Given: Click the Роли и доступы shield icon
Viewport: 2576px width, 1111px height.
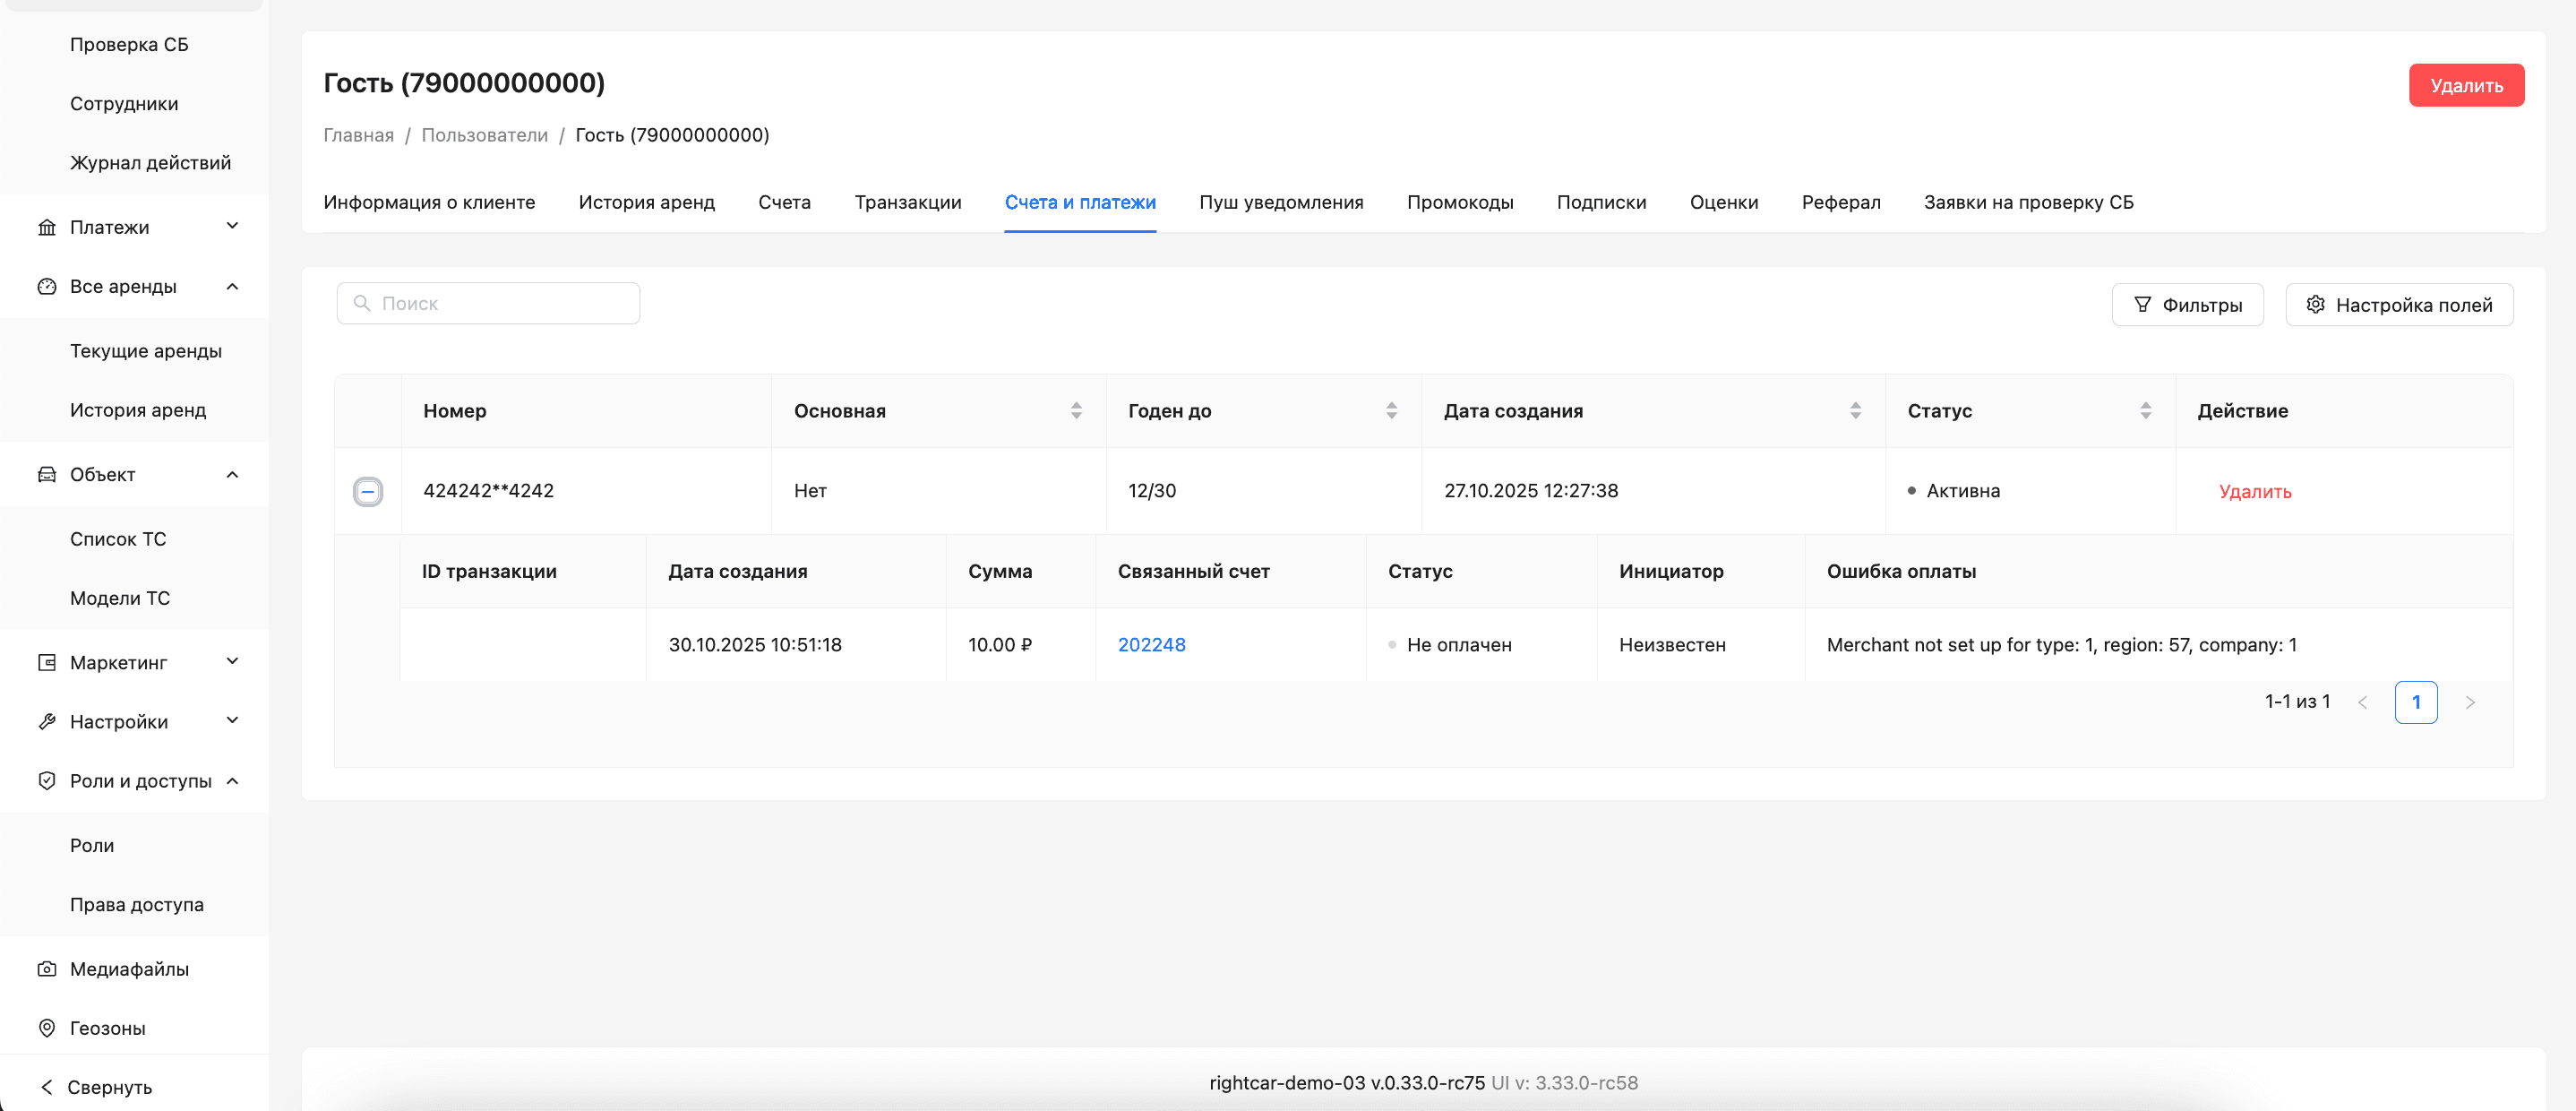Looking at the screenshot, I should coord(46,780).
